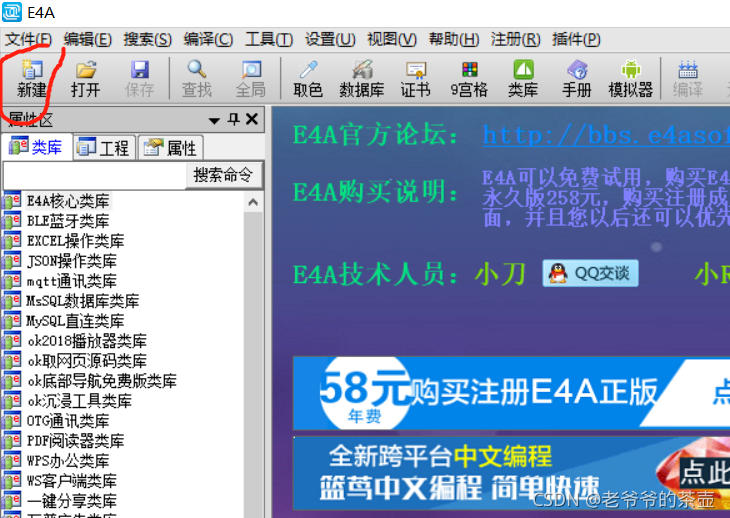
Task: Click the 搜索命令 button
Action: coord(223,175)
